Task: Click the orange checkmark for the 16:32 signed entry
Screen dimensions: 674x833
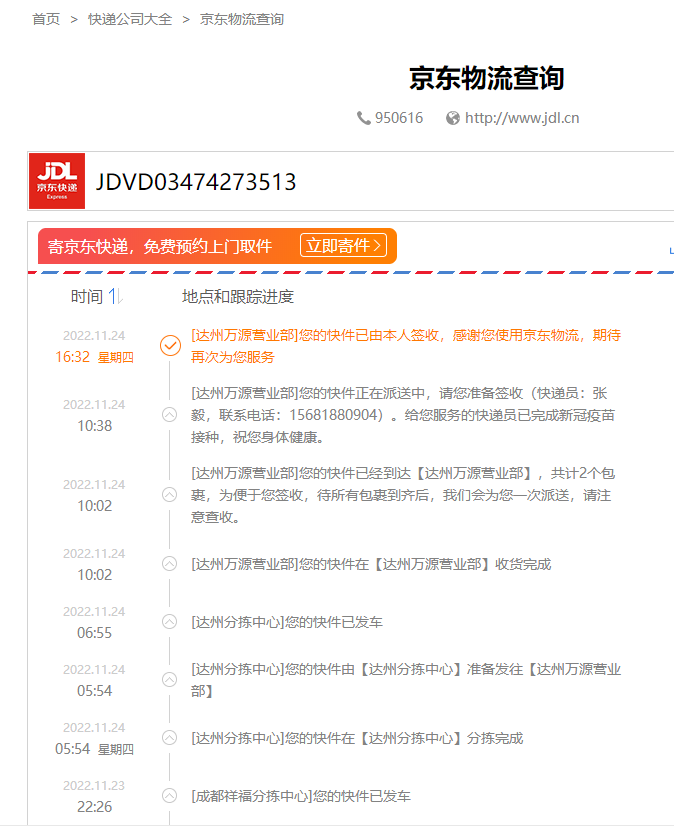Action: 170,346
